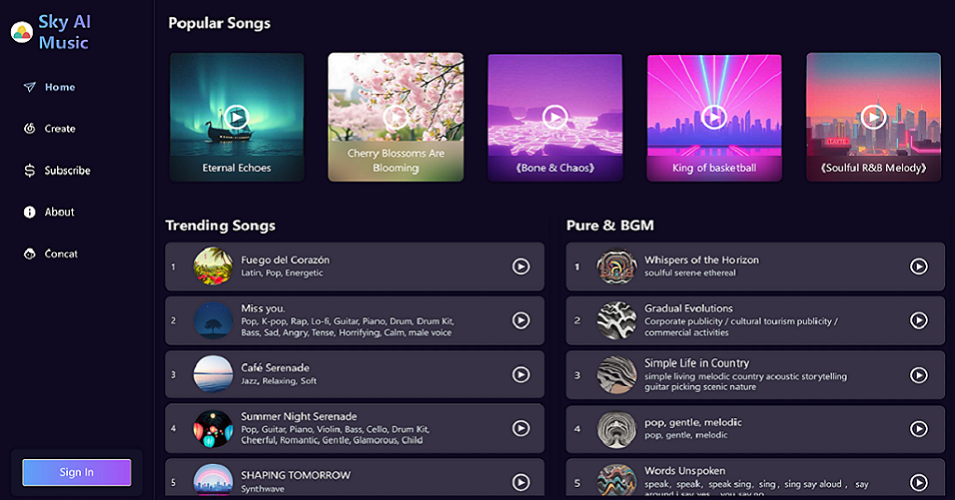This screenshot has width=955, height=500.
Task: Open the Subscribe section
Action: tap(67, 171)
